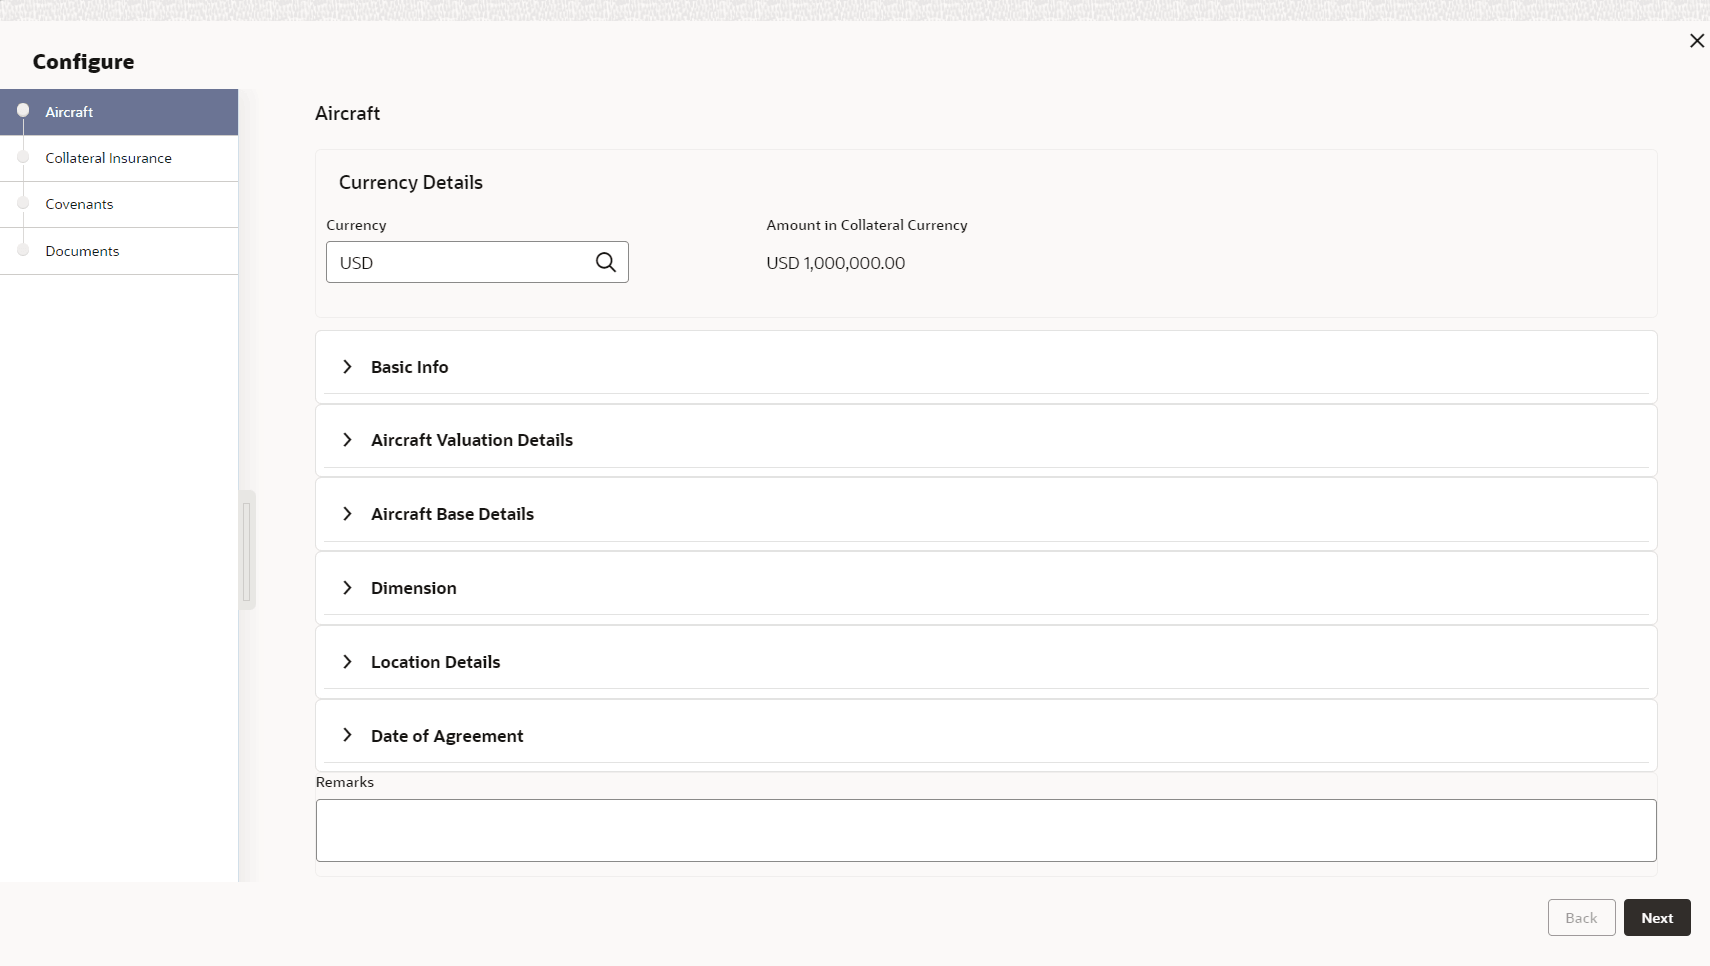The width and height of the screenshot is (1710, 966).
Task: Open the Collateral Insurance step
Action: point(119,158)
